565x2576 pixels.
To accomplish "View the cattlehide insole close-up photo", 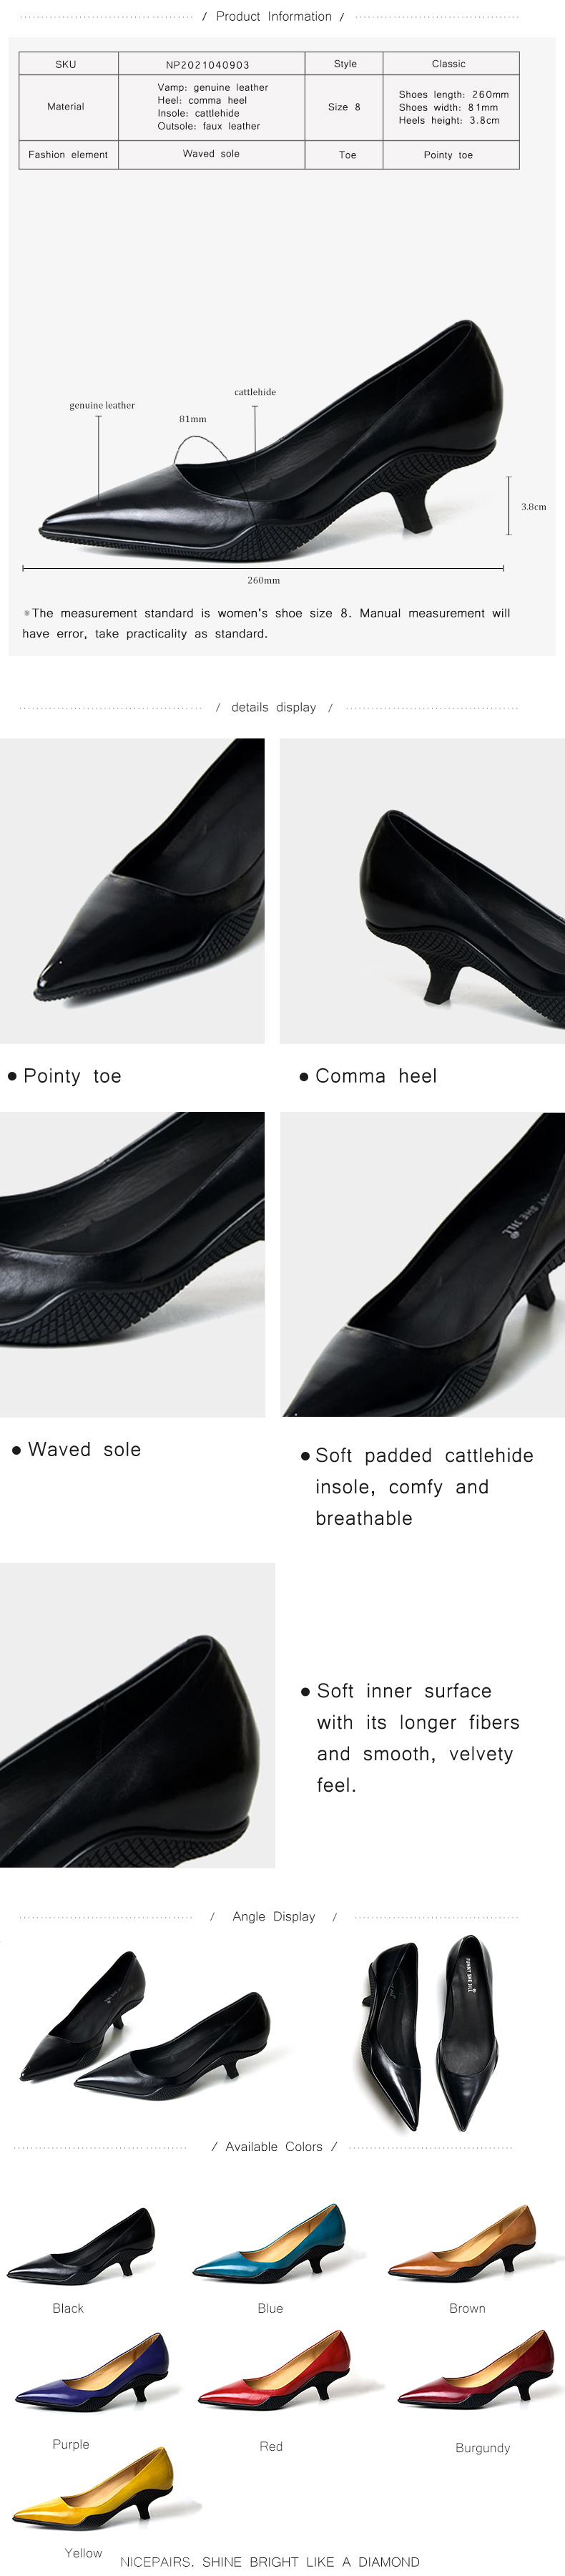I will pyautogui.click(x=422, y=1264).
